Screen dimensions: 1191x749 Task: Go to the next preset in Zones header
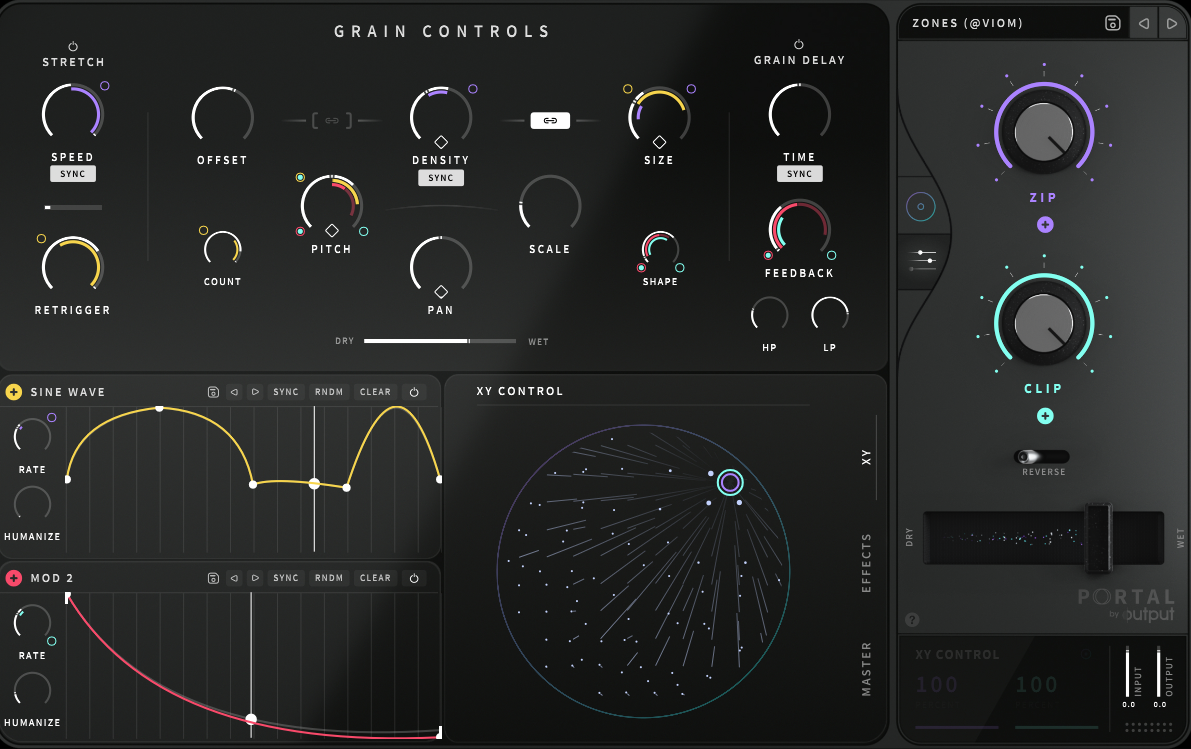1171,23
